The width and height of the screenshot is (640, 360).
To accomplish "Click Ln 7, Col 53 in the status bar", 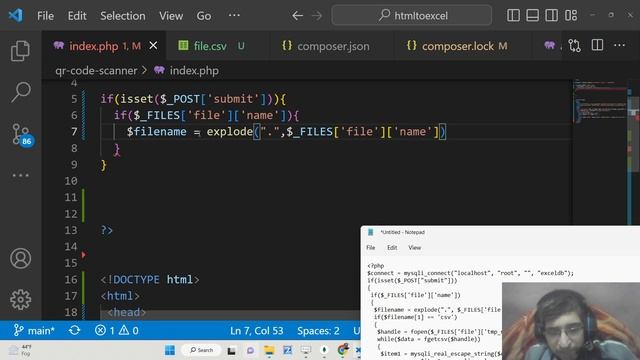I will click(256, 330).
